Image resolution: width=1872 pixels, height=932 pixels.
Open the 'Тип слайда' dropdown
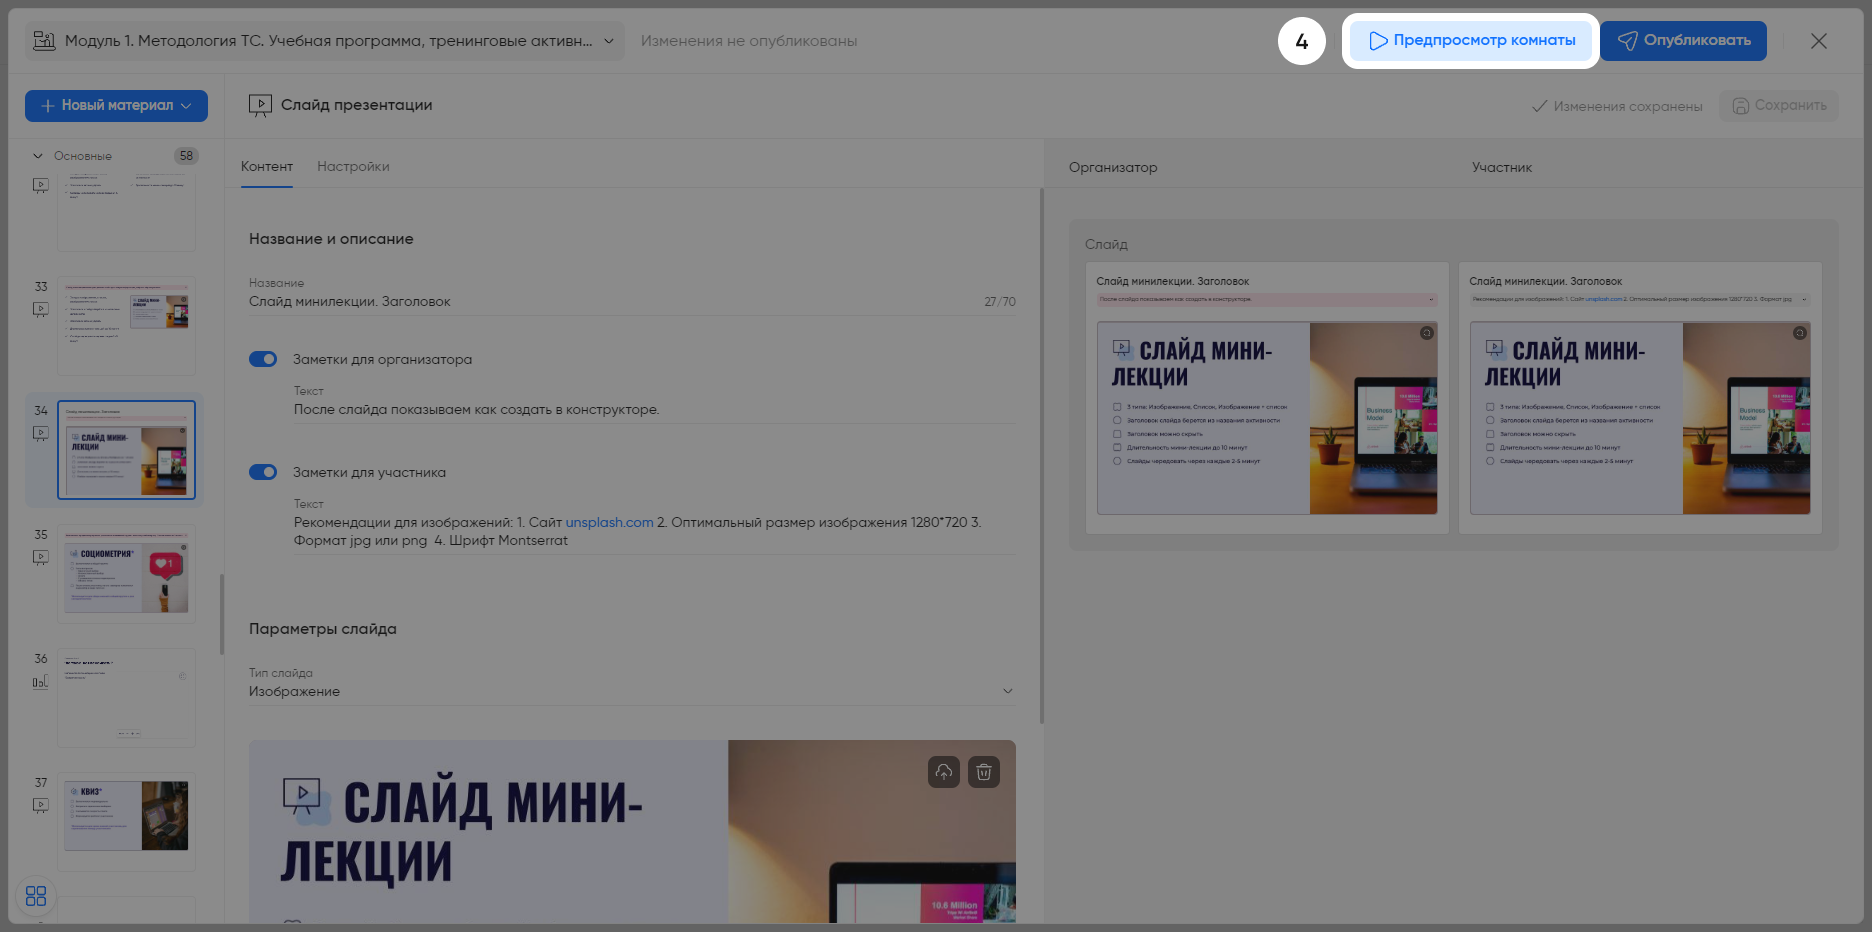click(x=632, y=691)
